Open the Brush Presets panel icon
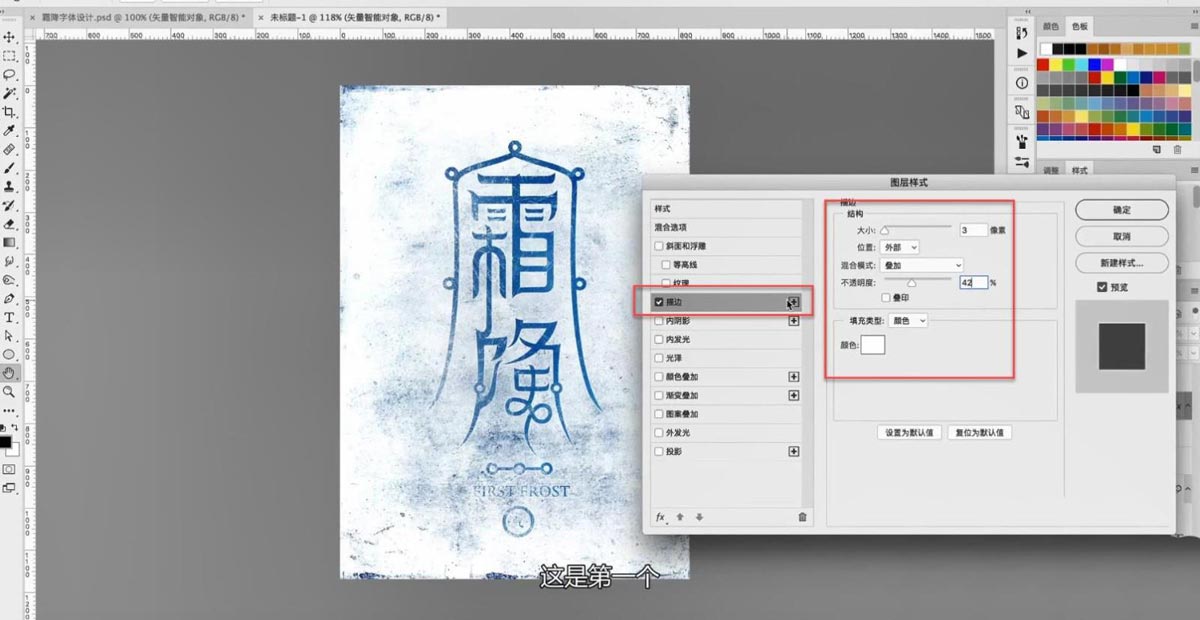This screenshot has height=620, width=1200. [1021, 161]
